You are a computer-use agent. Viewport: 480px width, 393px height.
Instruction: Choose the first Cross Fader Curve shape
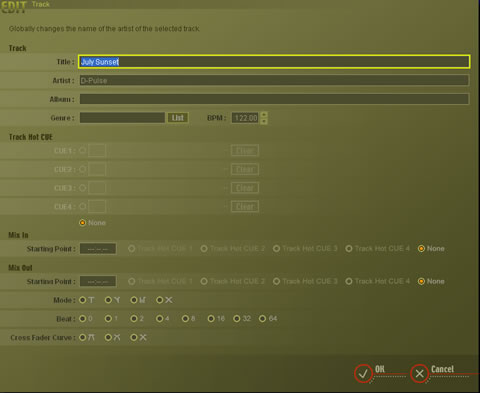(83, 337)
